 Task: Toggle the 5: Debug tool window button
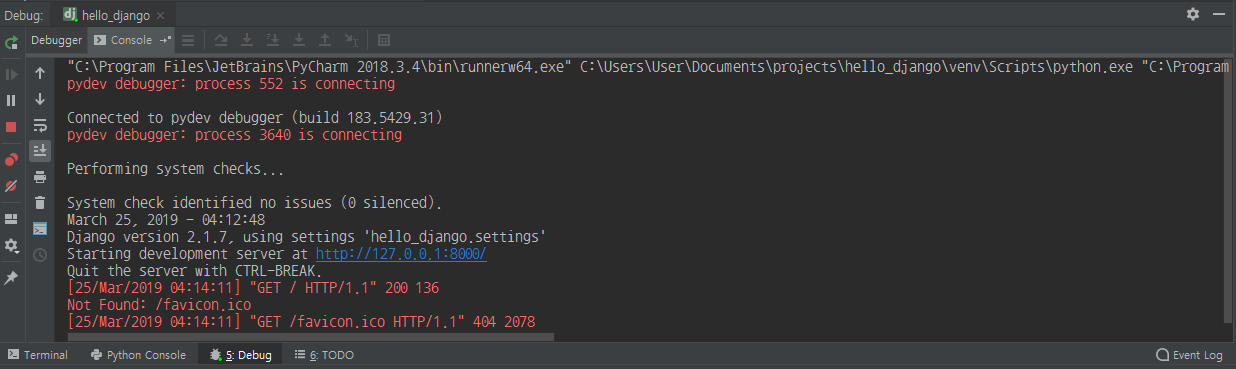tap(240, 355)
